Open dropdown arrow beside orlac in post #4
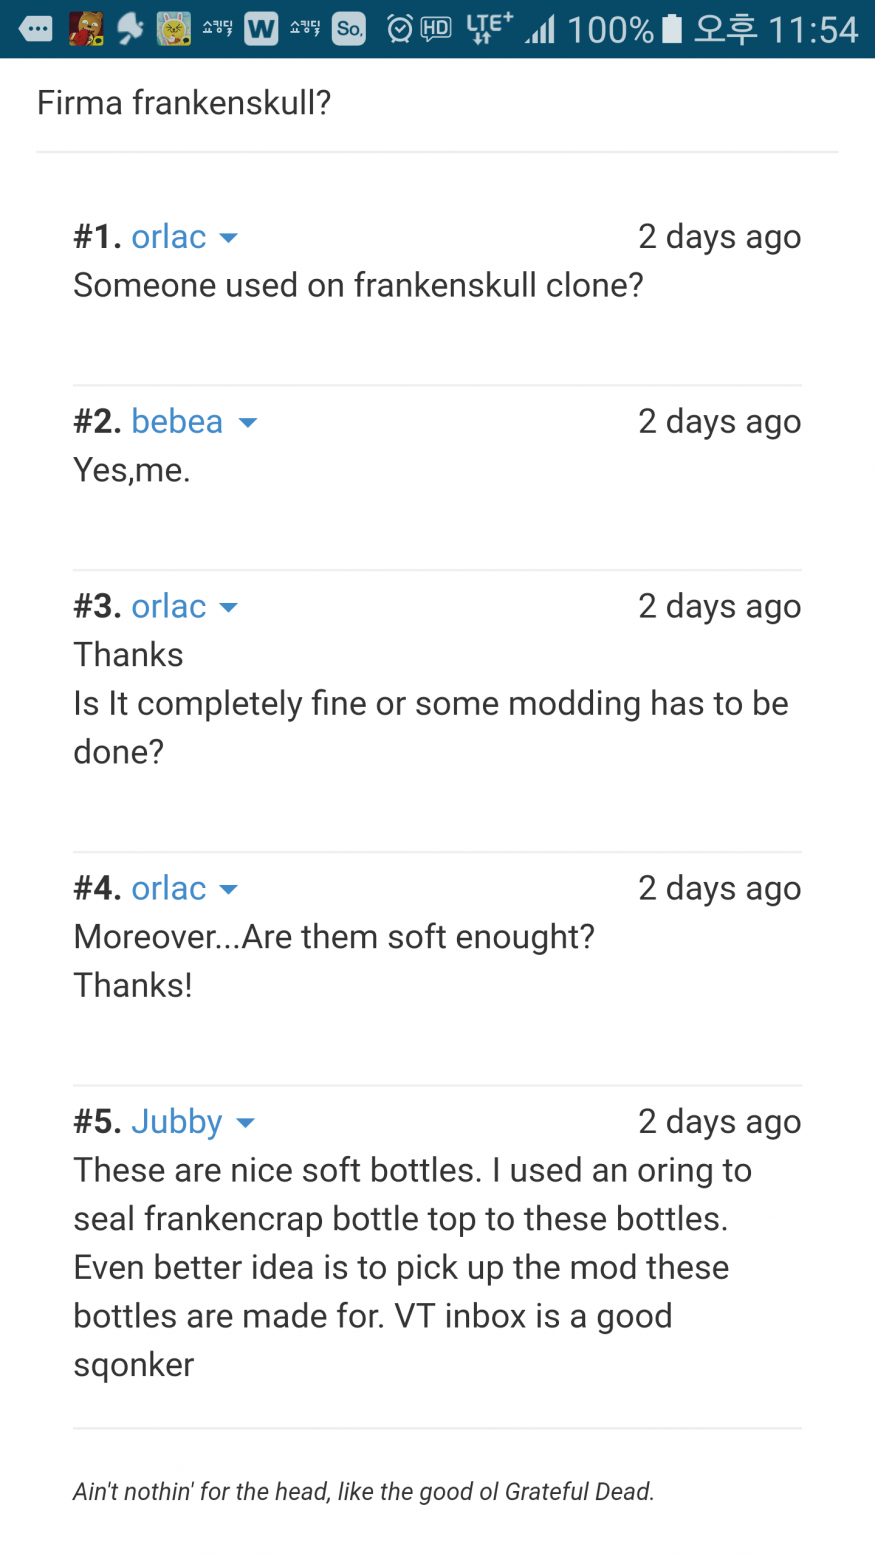875x1556 pixels. click(x=228, y=890)
